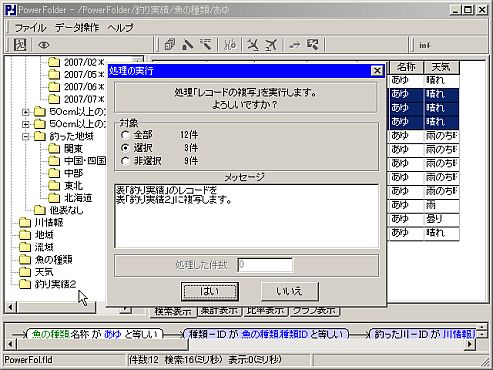Screen dimensions: 493x370
Task: Click the filter lines with pen icon
Action: point(206,45)
